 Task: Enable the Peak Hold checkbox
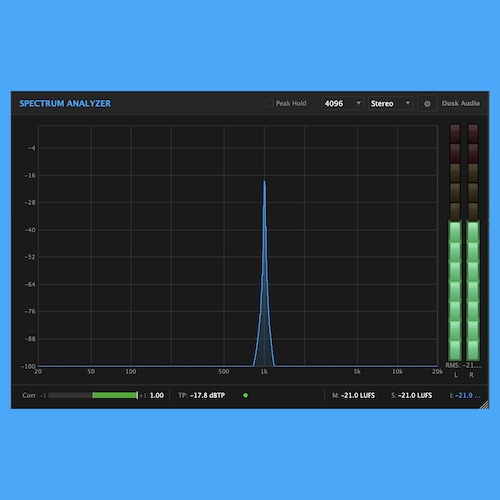pos(269,103)
